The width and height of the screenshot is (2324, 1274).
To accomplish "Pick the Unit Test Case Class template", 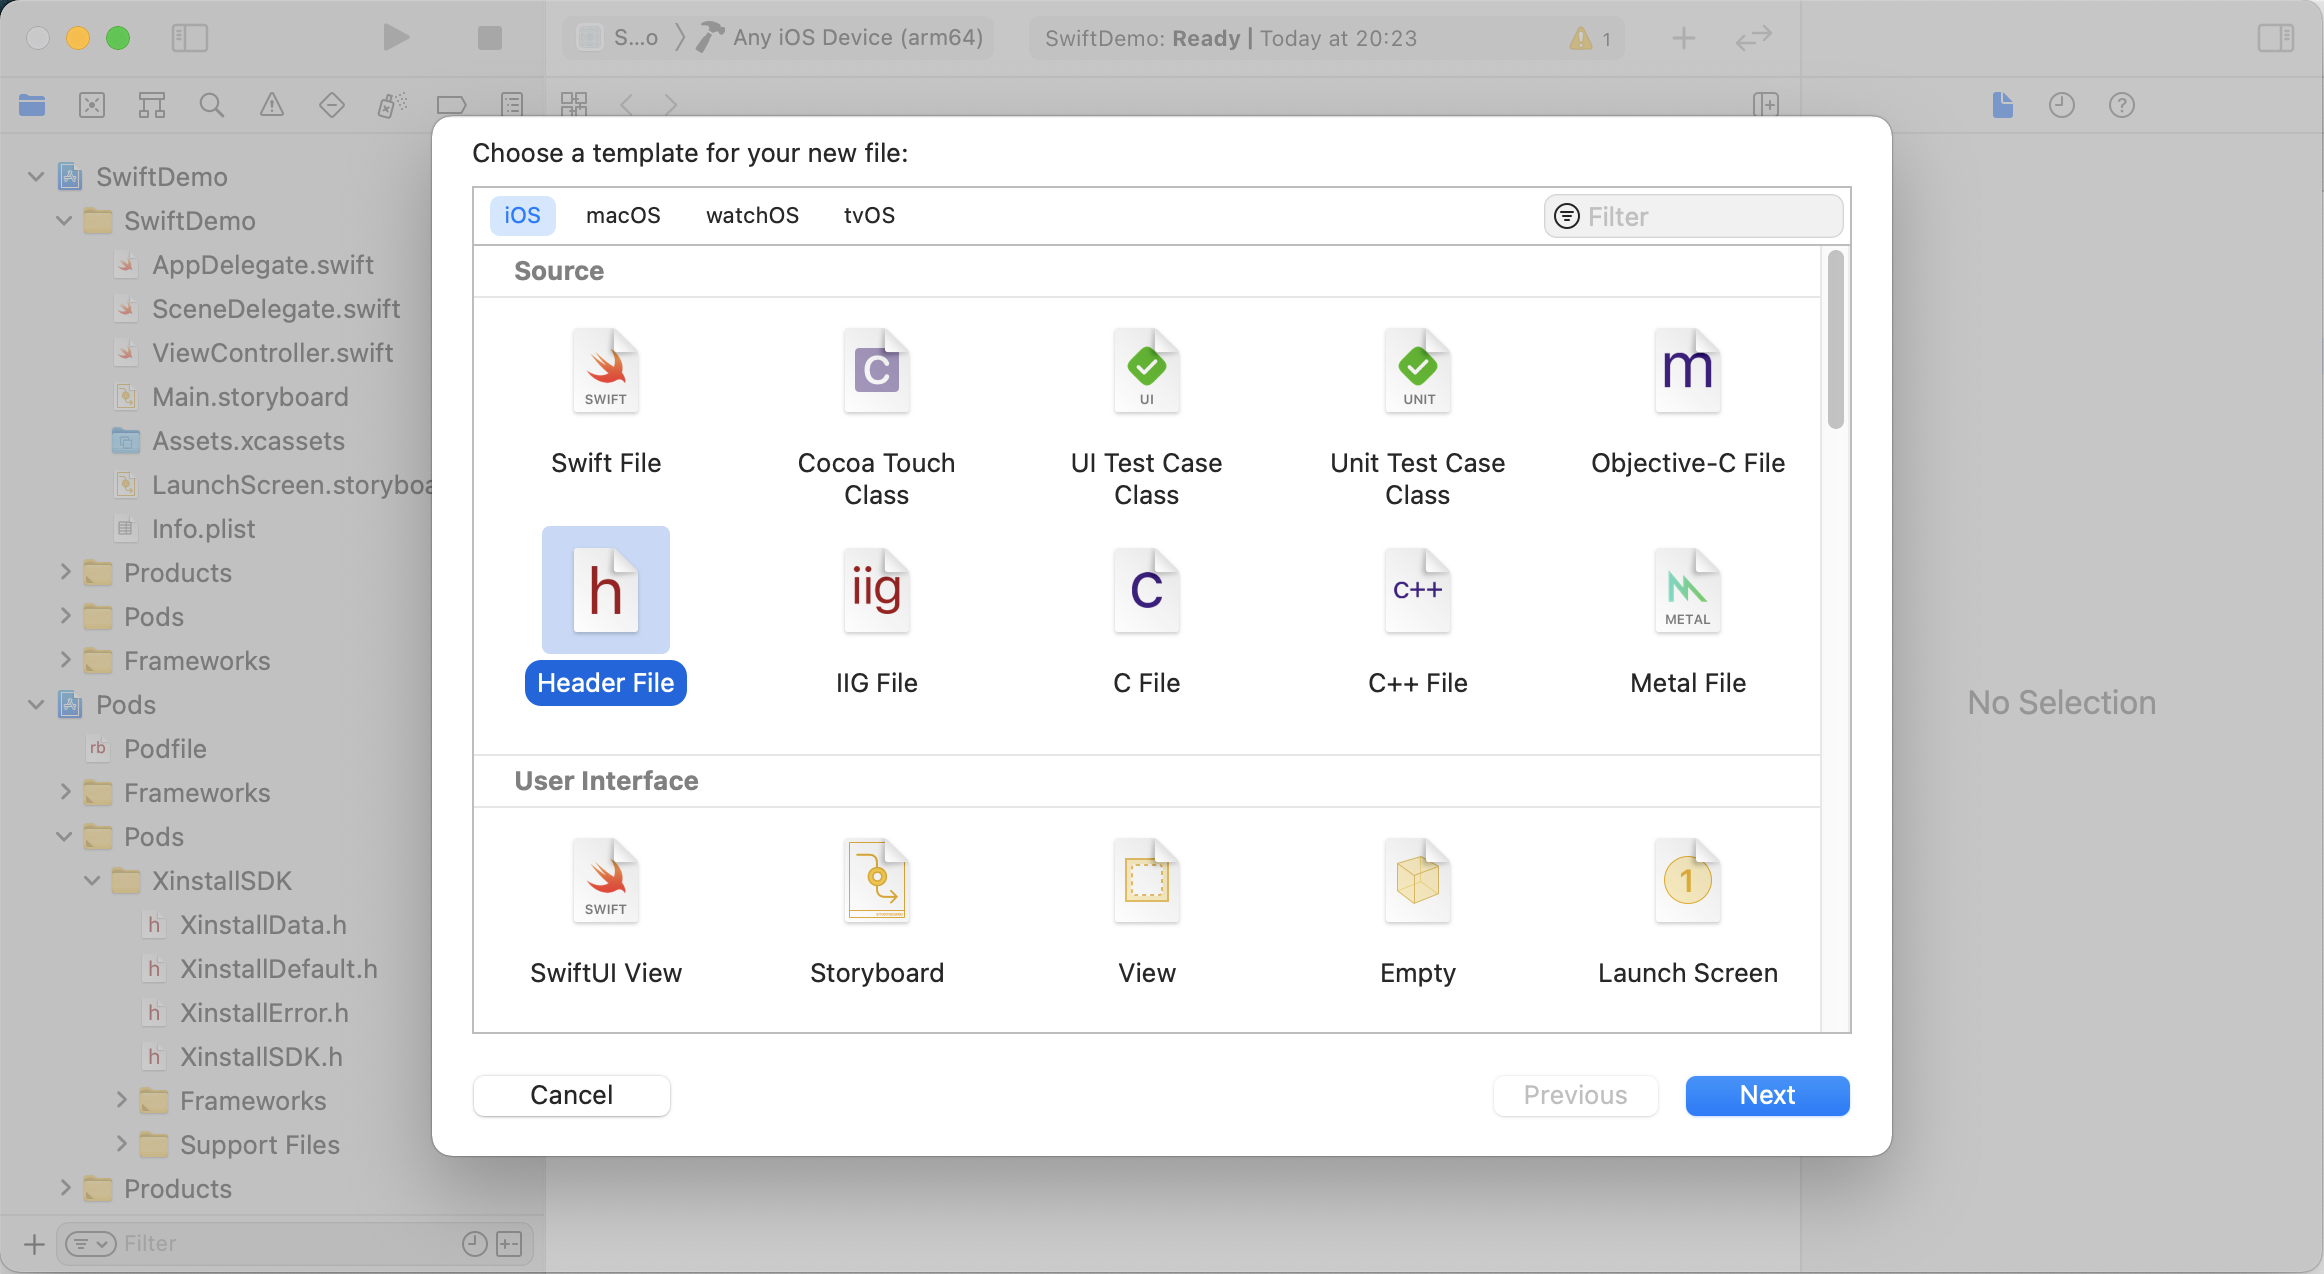I will coord(1417,418).
